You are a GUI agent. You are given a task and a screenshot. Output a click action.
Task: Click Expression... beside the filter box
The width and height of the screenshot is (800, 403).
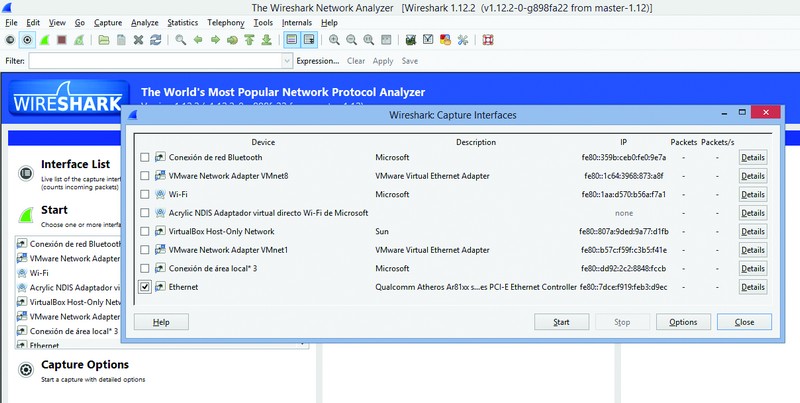(318, 61)
